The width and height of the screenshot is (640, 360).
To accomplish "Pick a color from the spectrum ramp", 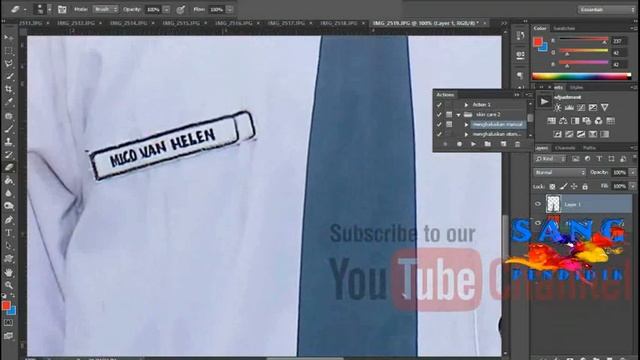I will [581, 76].
